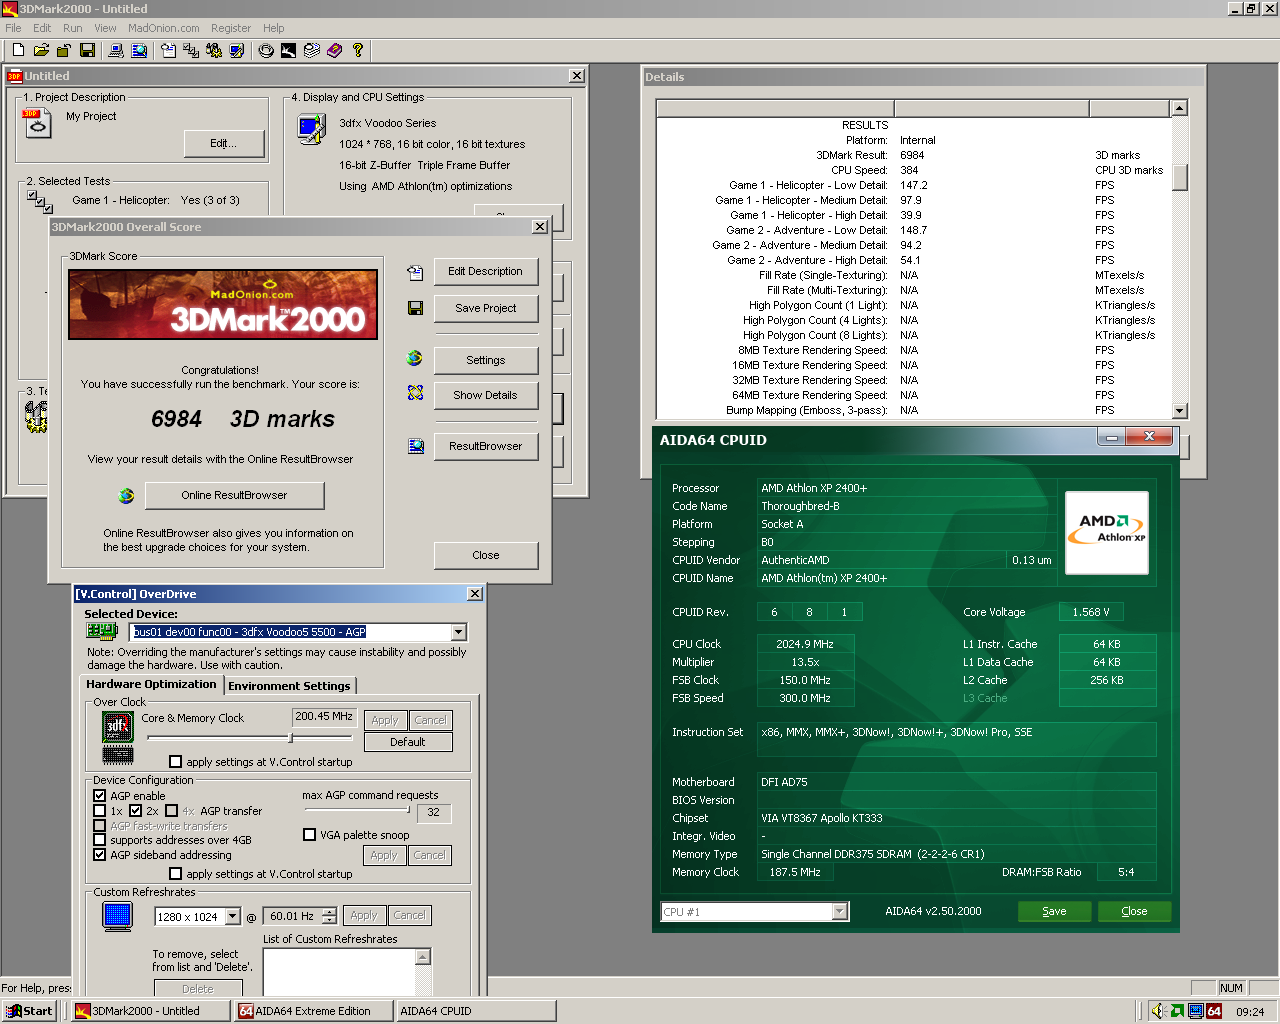Click the black demo picture toolbar icon
Screen dimensions: 1280x1024
click(x=288, y=50)
